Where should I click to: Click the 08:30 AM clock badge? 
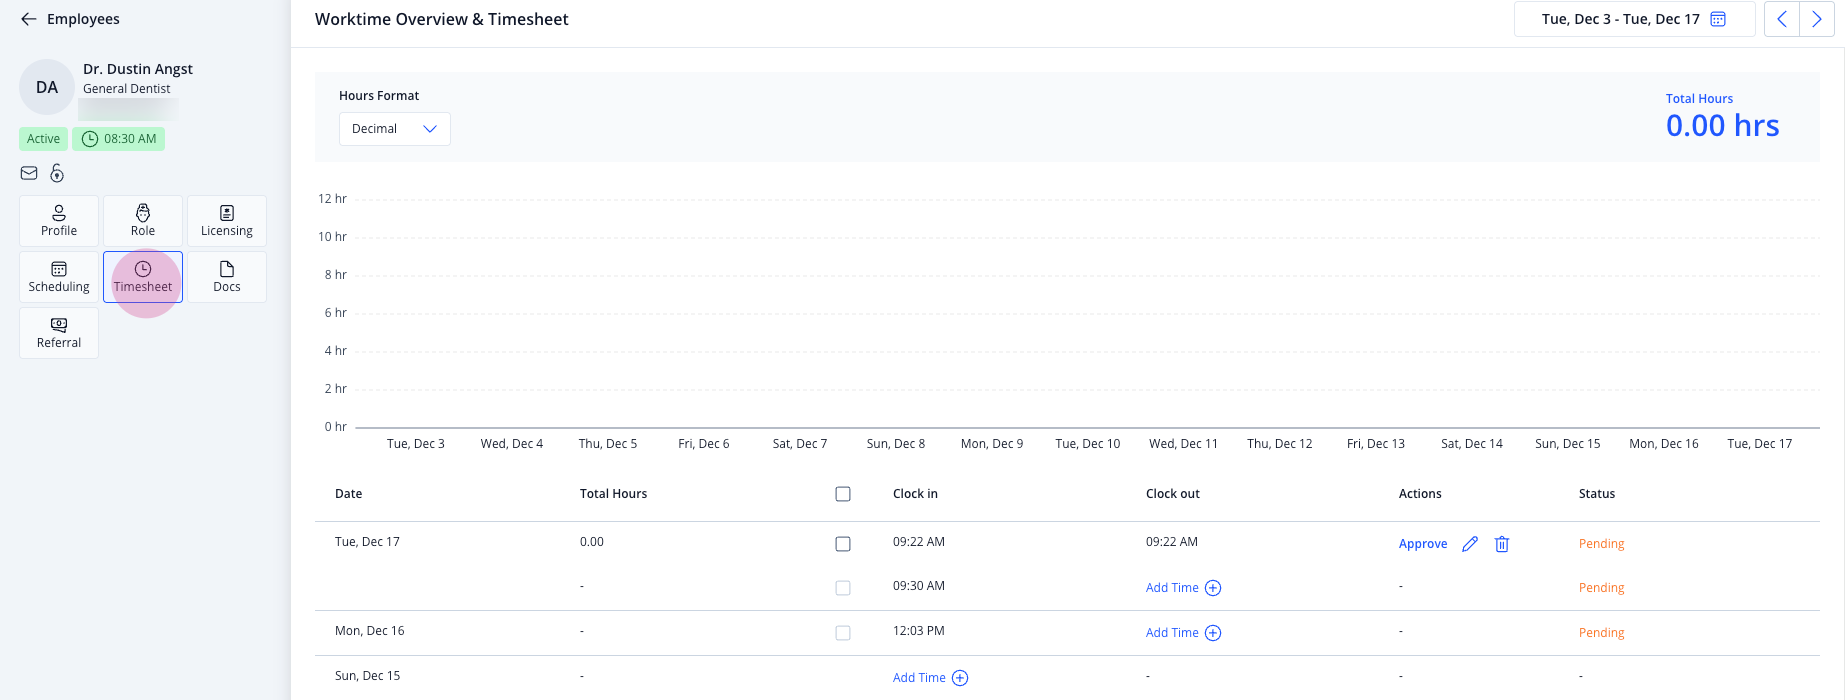pyautogui.click(x=118, y=139)
